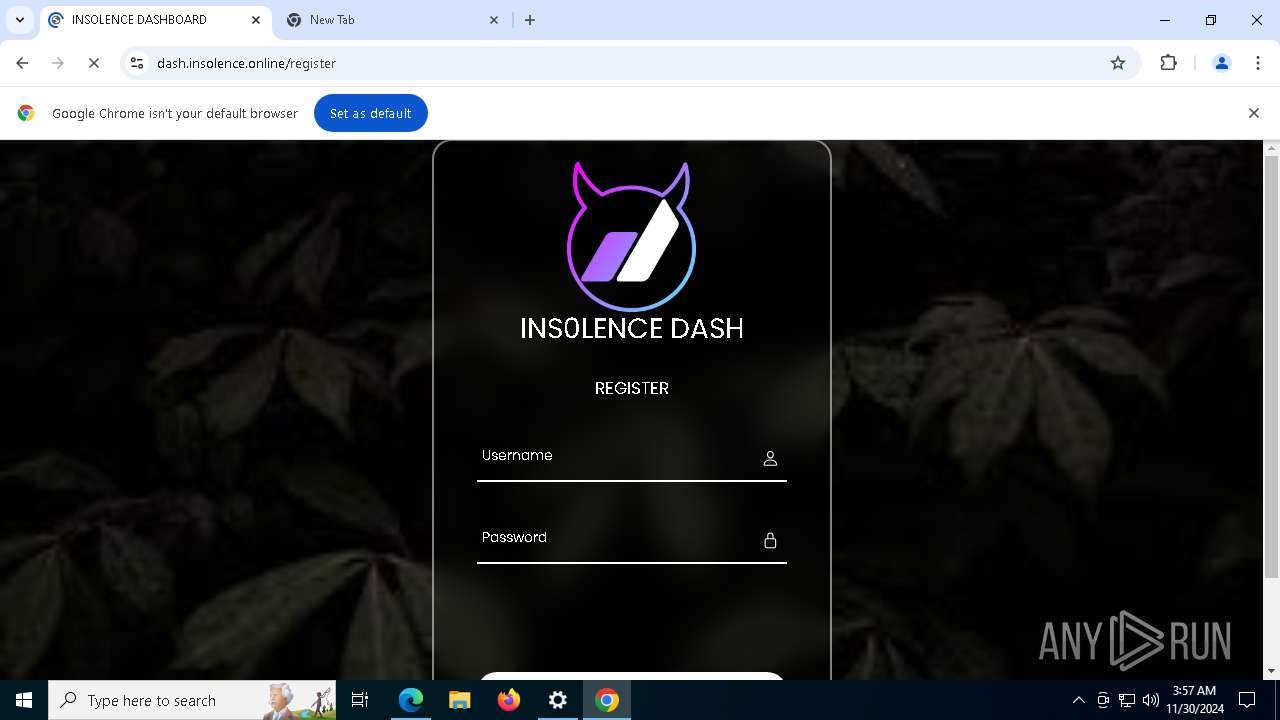Image resolution: width=1280 pixels, height=720 pixels.
Task: Close the INSOLENCE DASHBOARD tab
Action: point(255,20)
